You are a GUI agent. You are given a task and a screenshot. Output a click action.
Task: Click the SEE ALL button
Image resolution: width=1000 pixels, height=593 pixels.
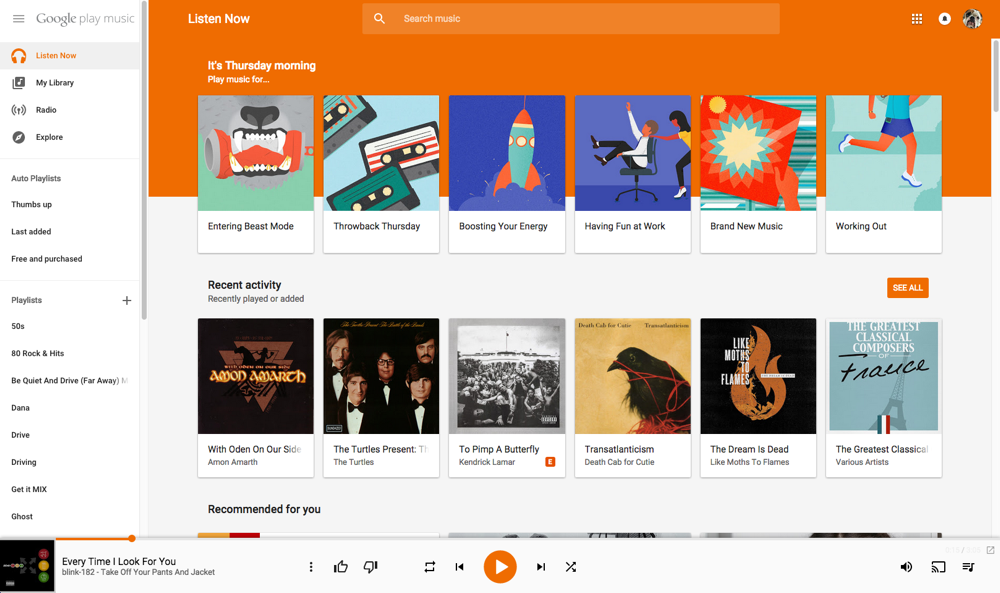pos(907,288)
